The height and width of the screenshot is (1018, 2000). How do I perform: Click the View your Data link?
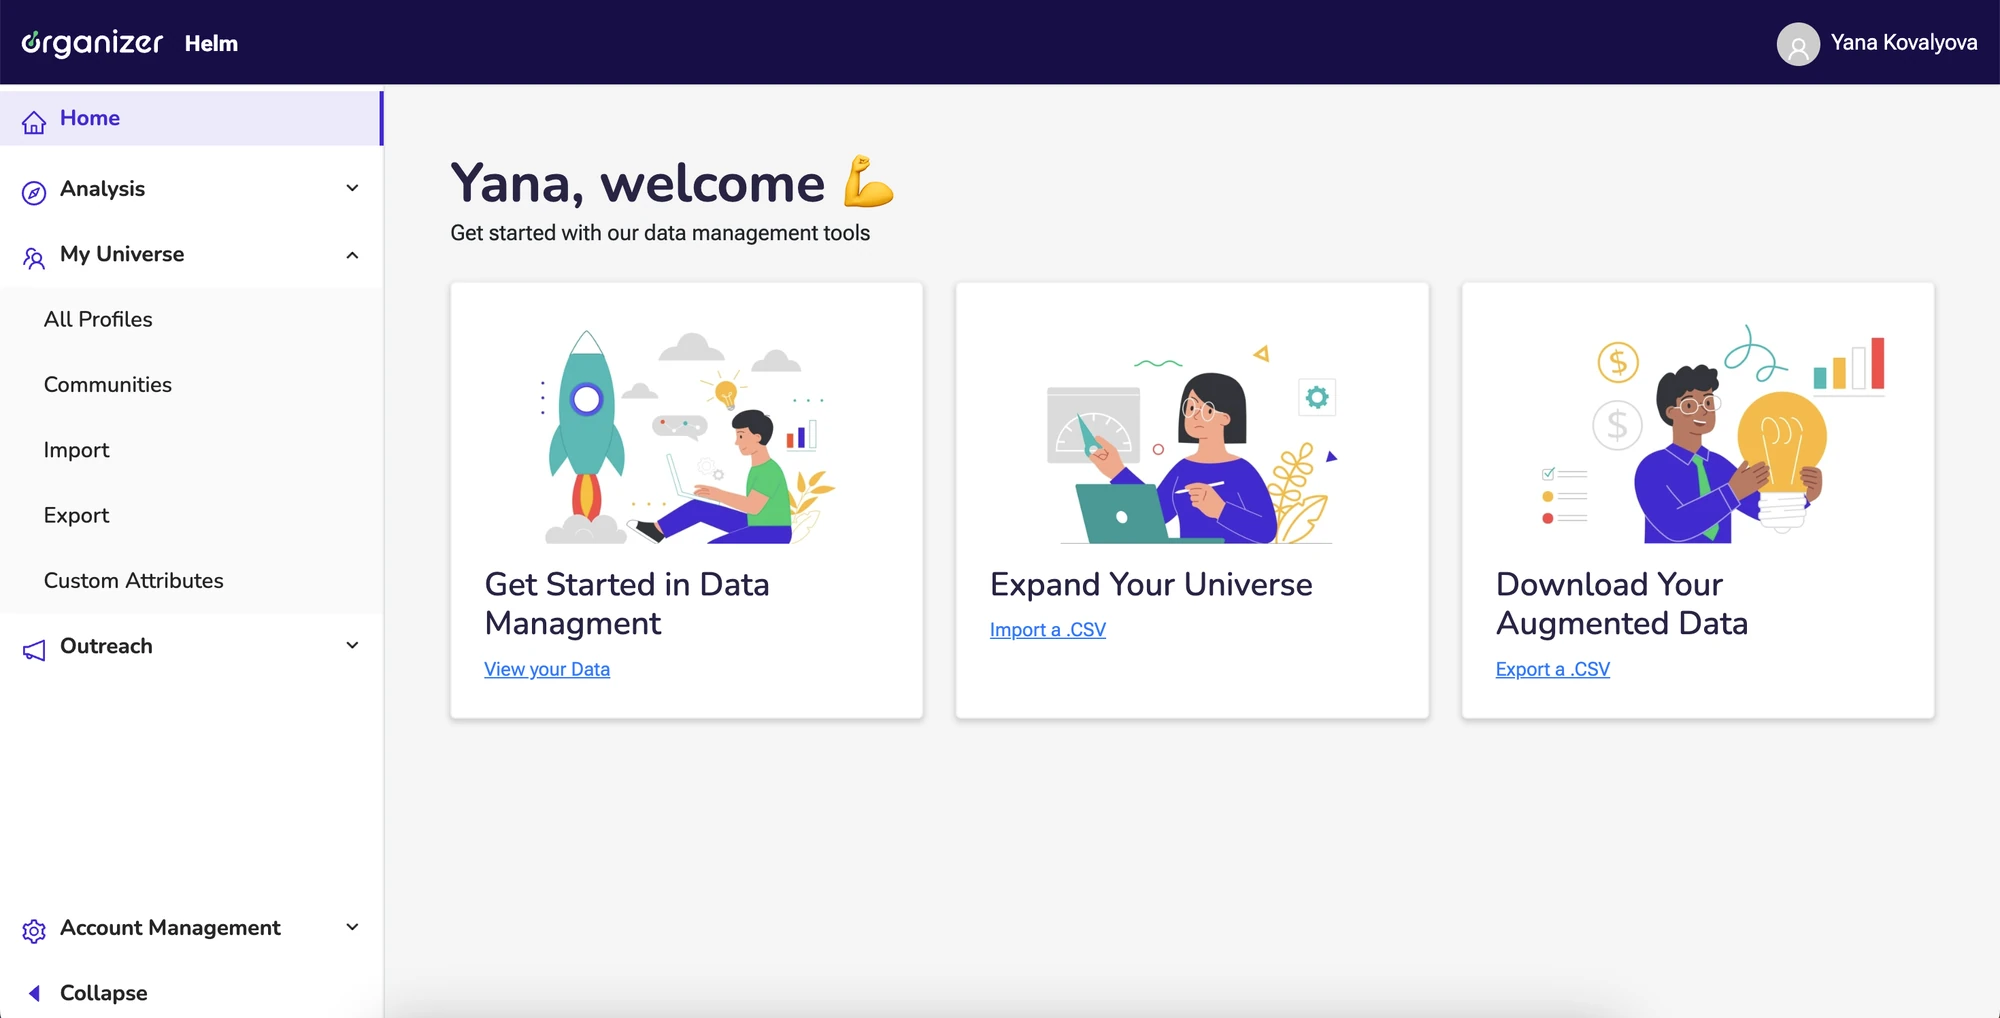pyautogui.click(x=547, y=669)
